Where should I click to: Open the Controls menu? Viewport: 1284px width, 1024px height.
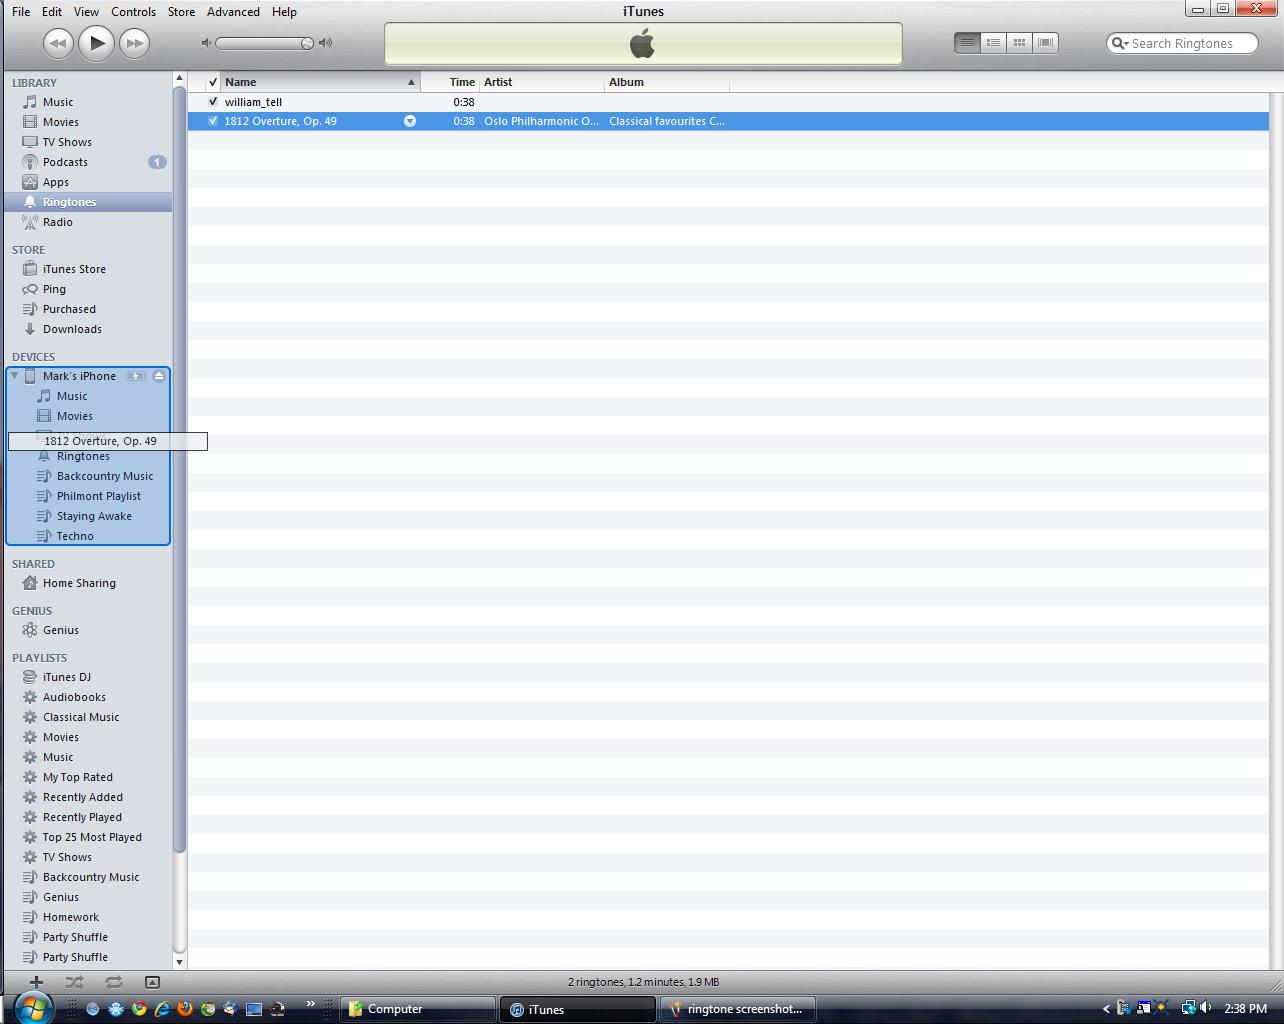pyautogui.click(x=133, y=12)
